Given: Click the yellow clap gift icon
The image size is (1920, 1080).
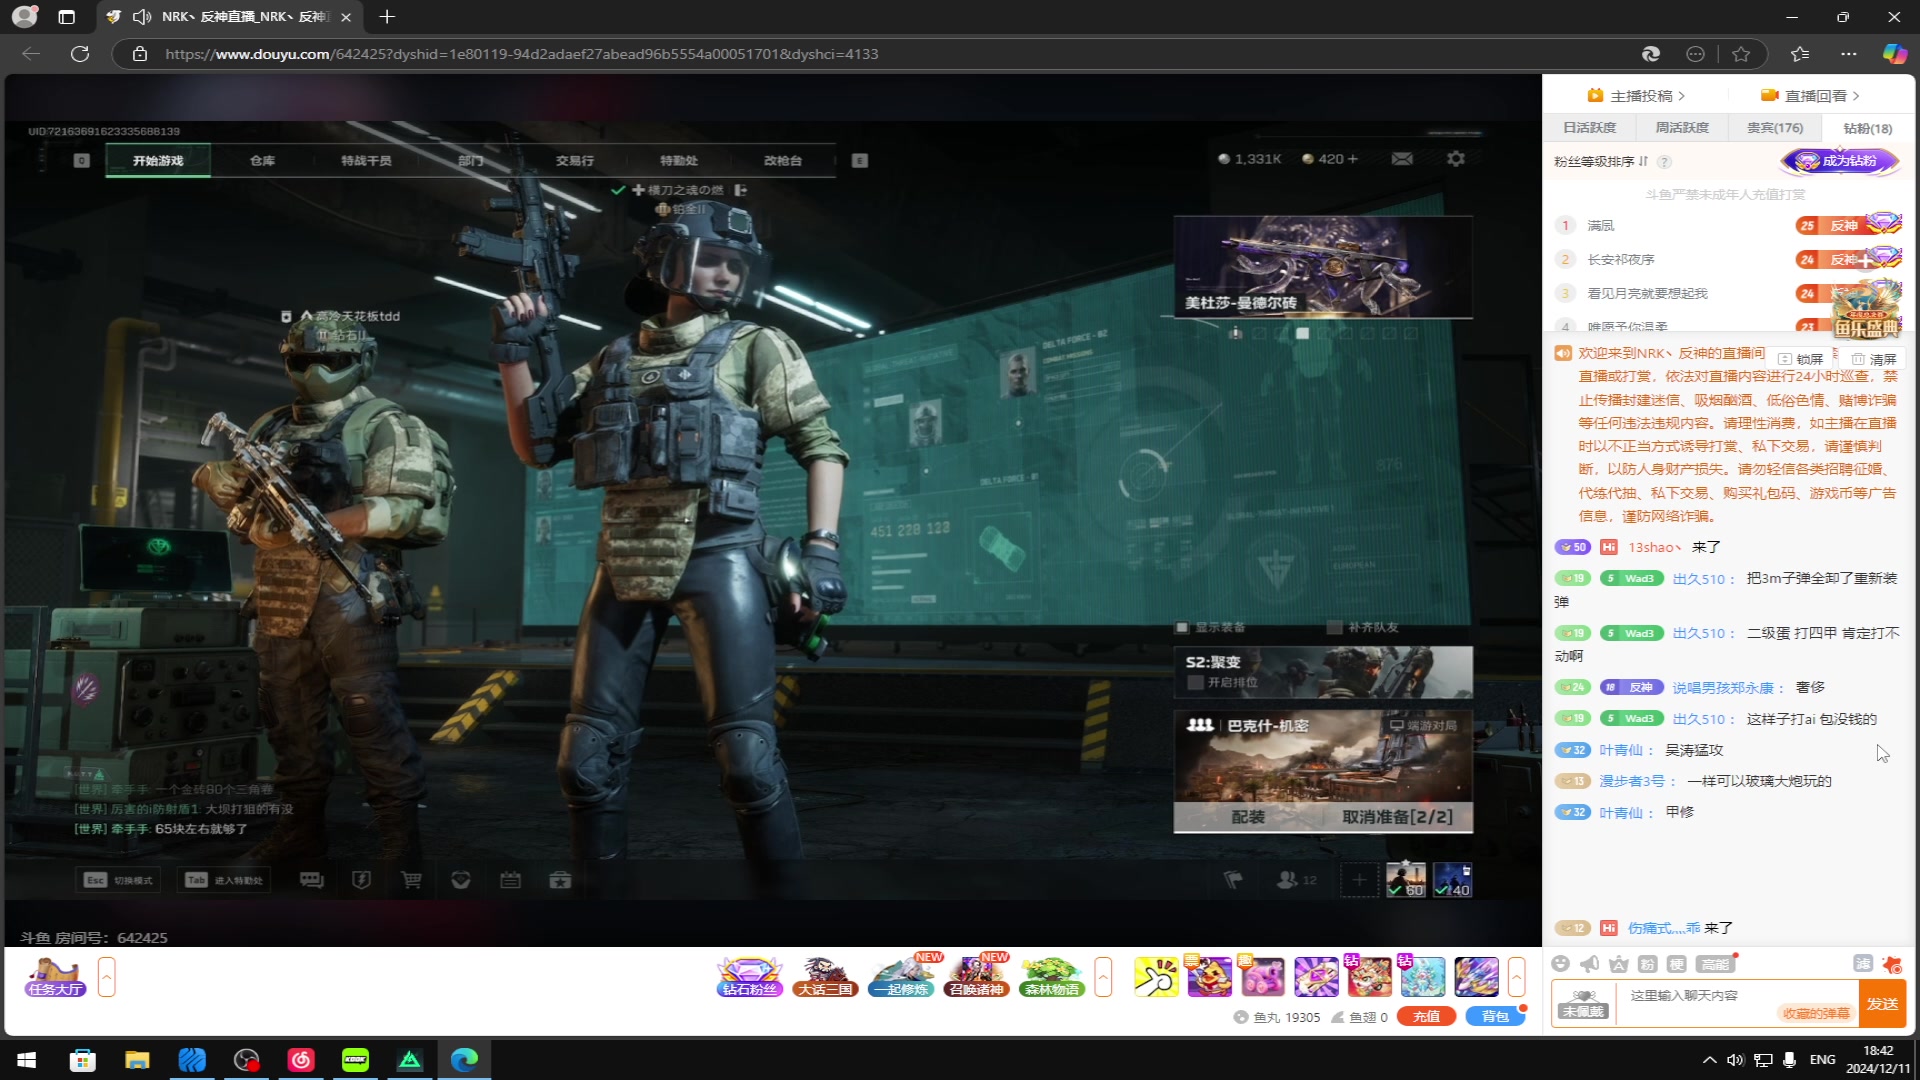Looking at the screenshot, I should [1156, 977].
